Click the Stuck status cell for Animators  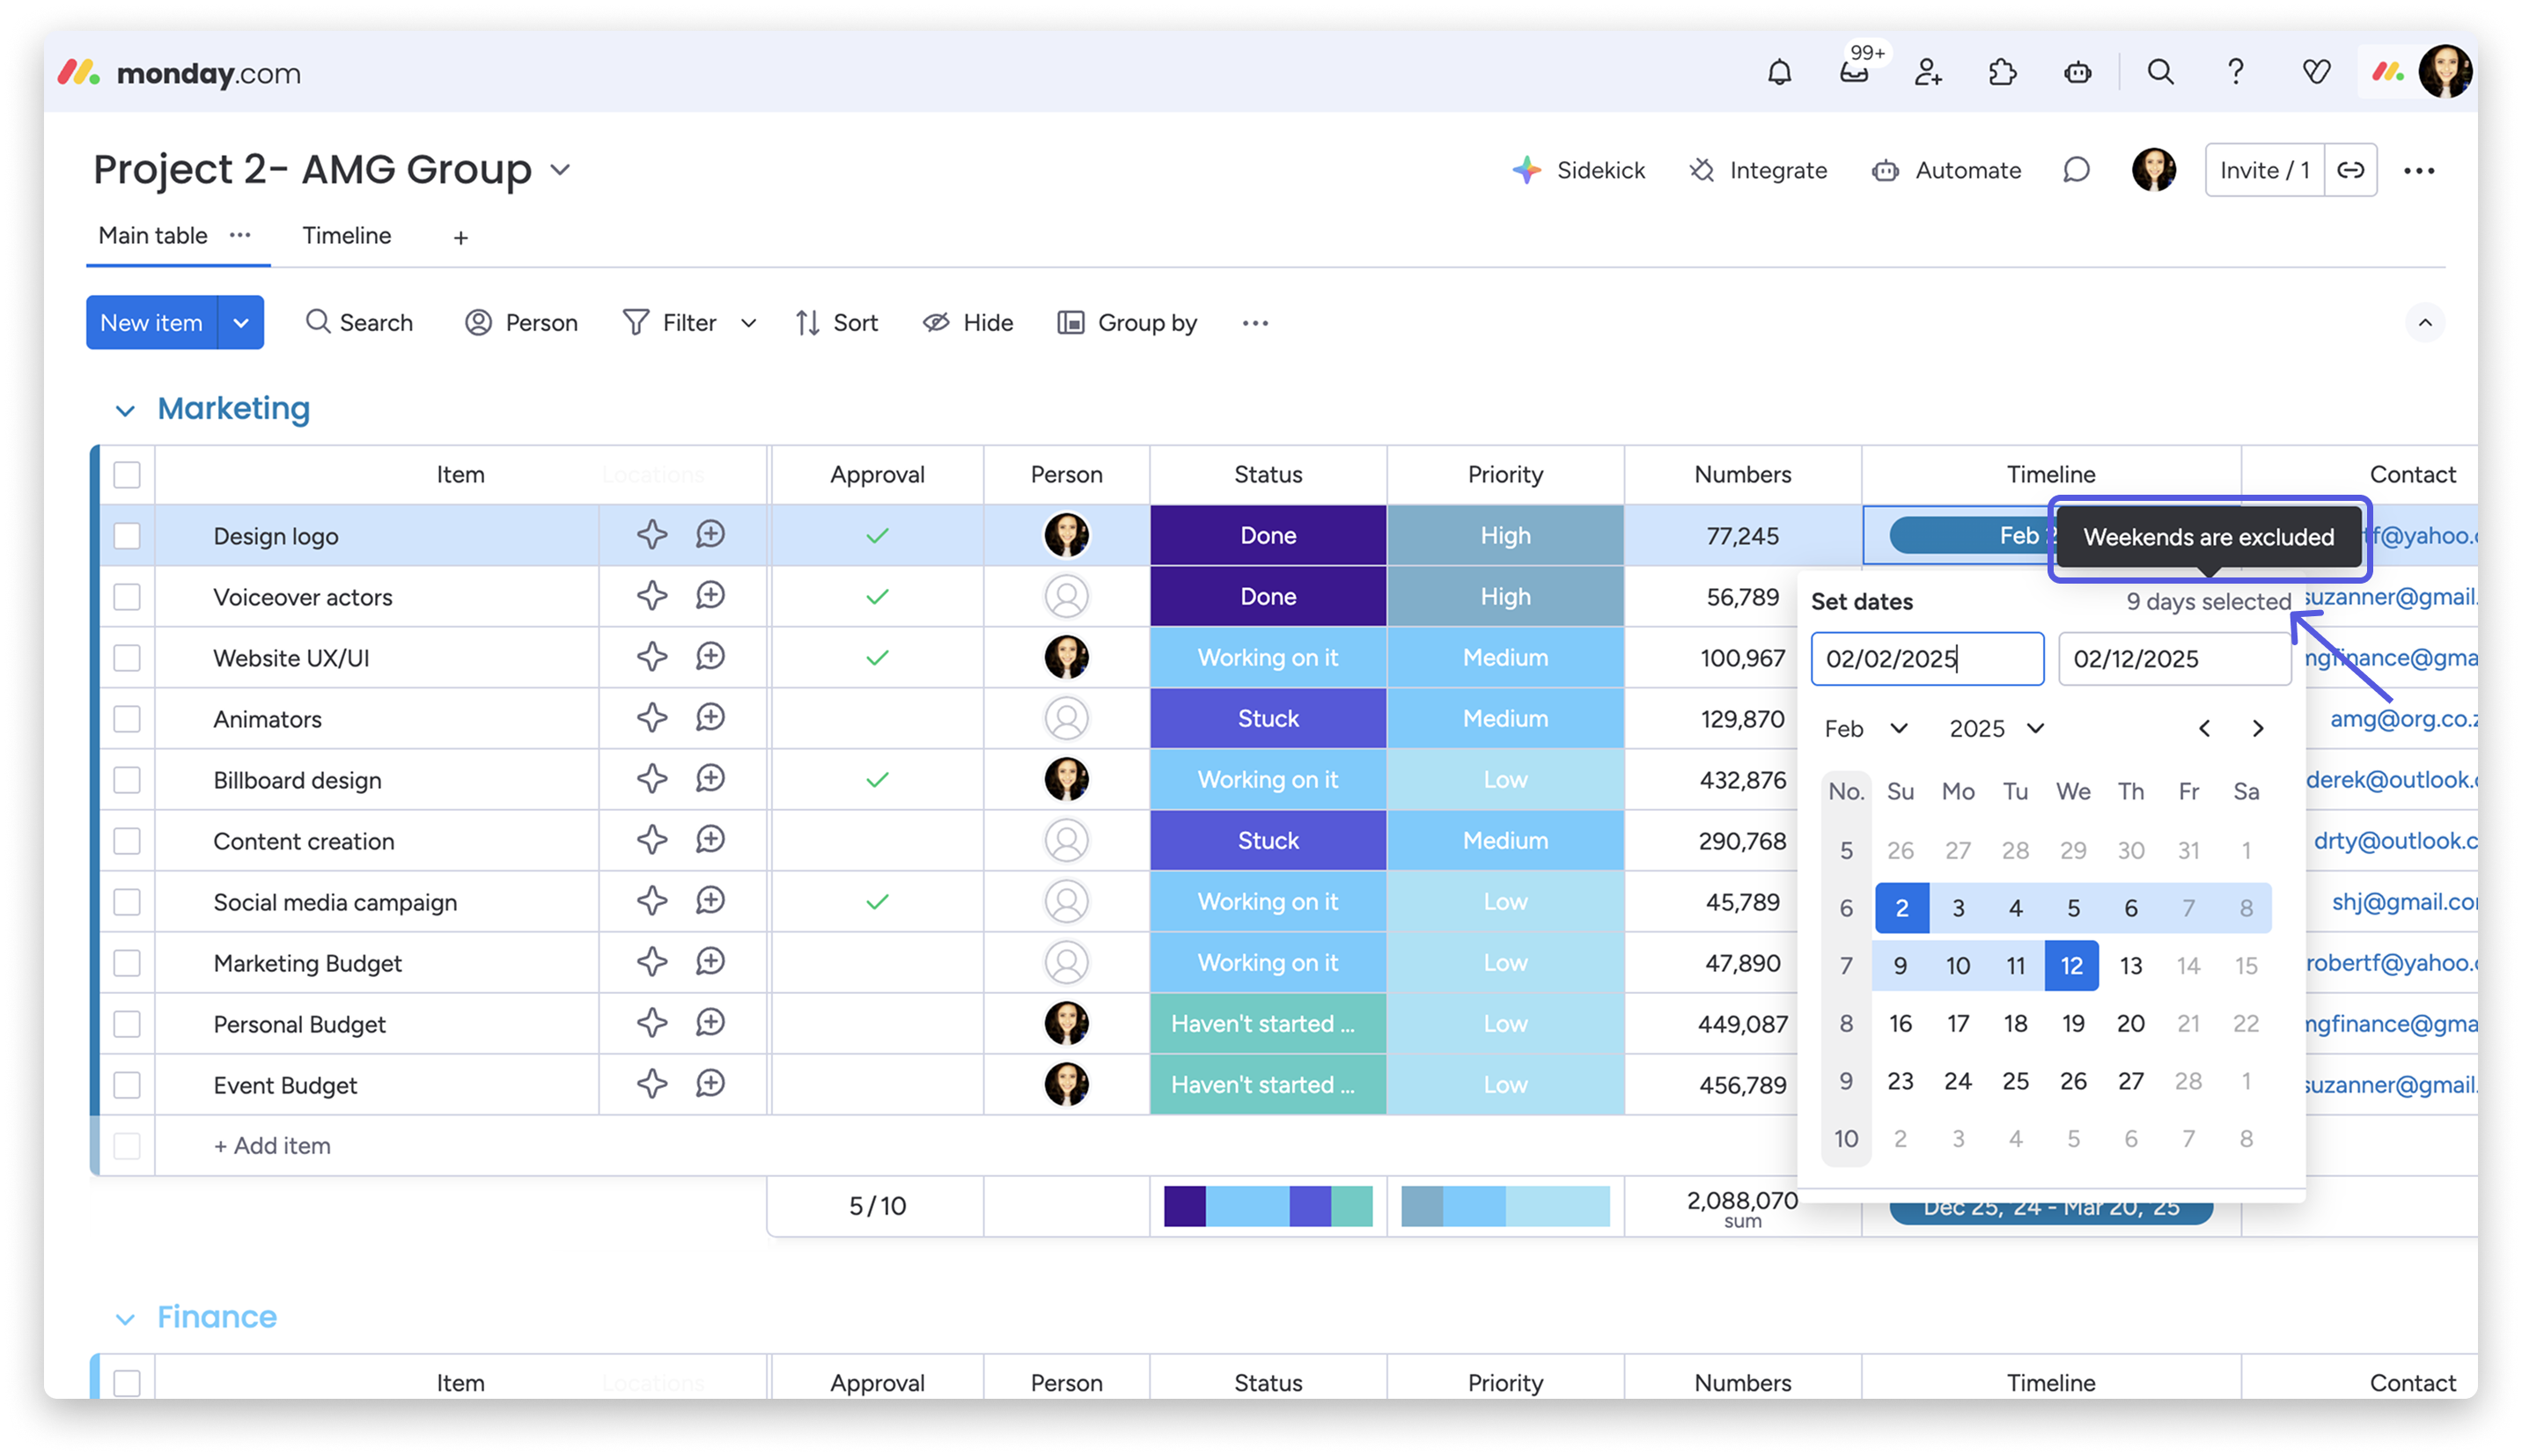pyautogui.click(x=1268, y=719)
